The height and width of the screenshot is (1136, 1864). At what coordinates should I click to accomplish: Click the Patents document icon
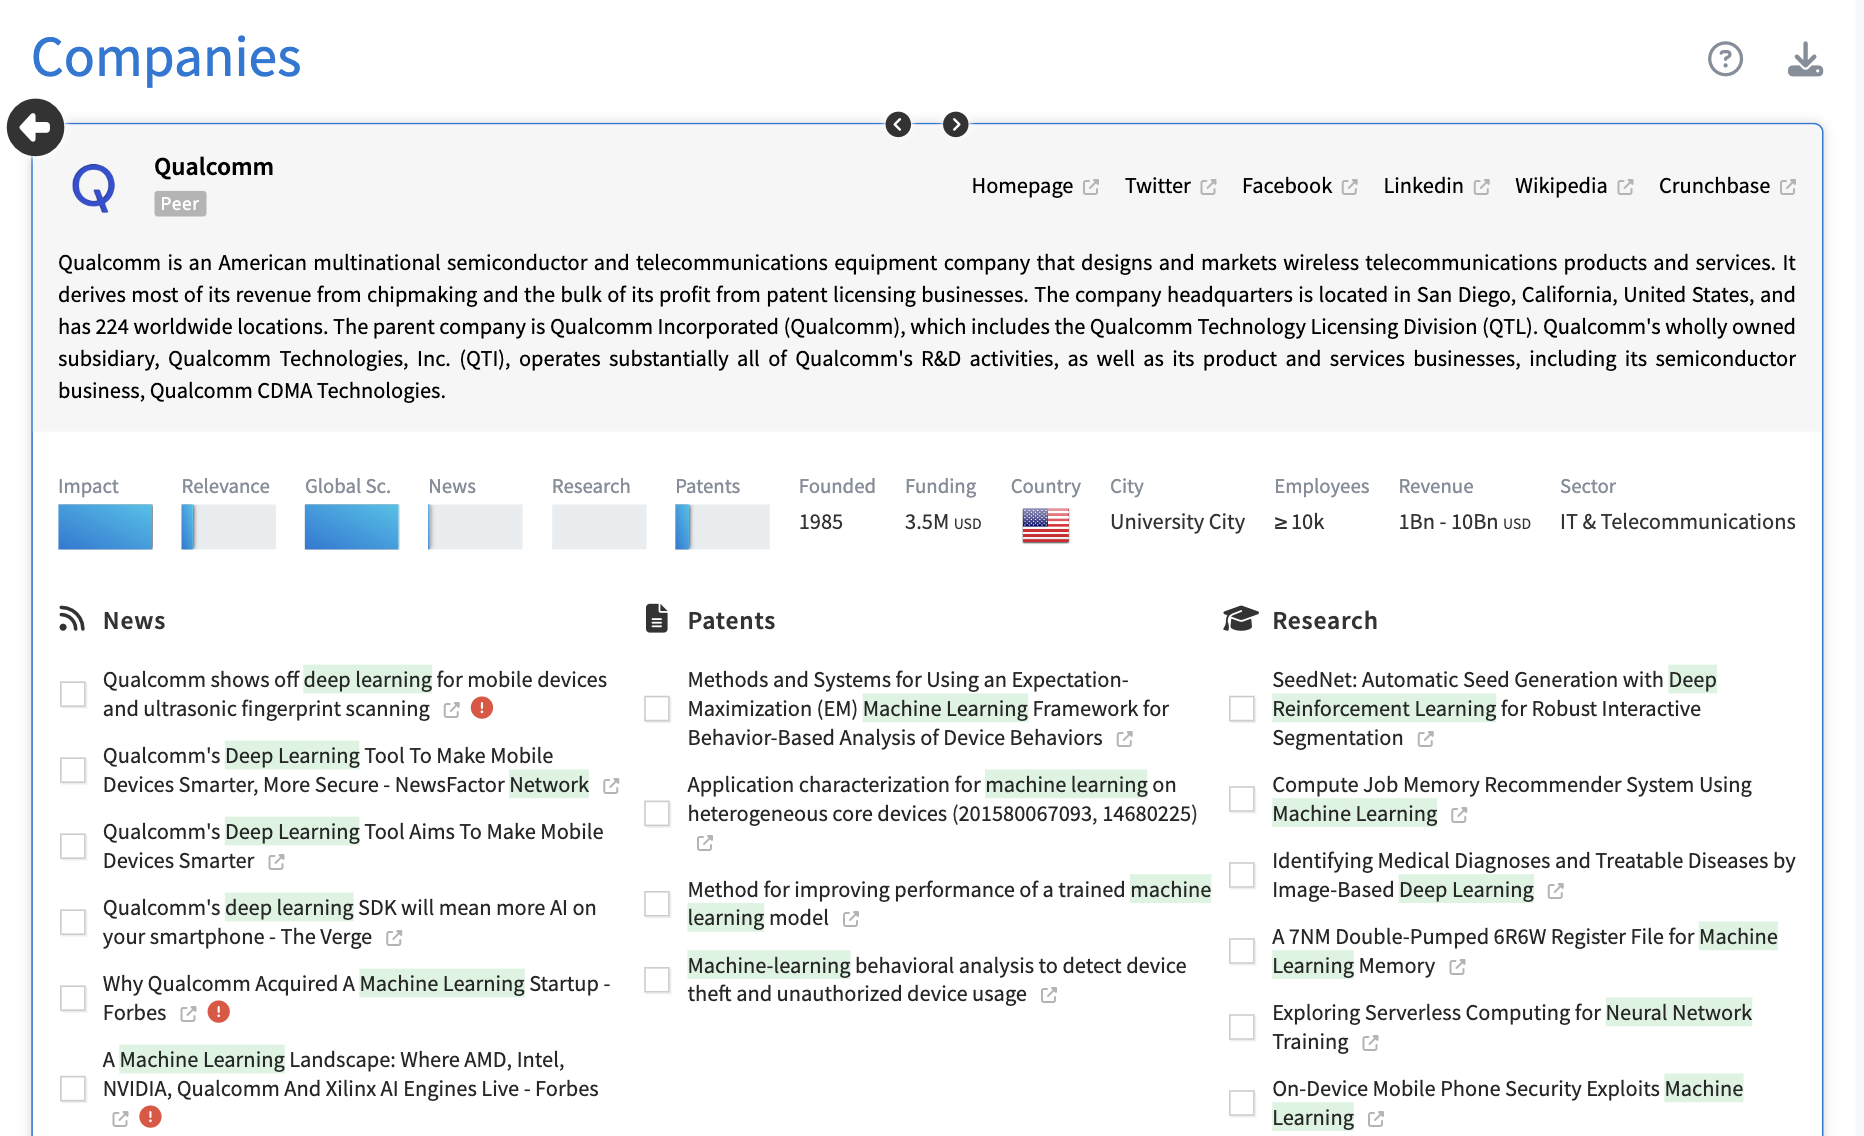click(657, 619)
